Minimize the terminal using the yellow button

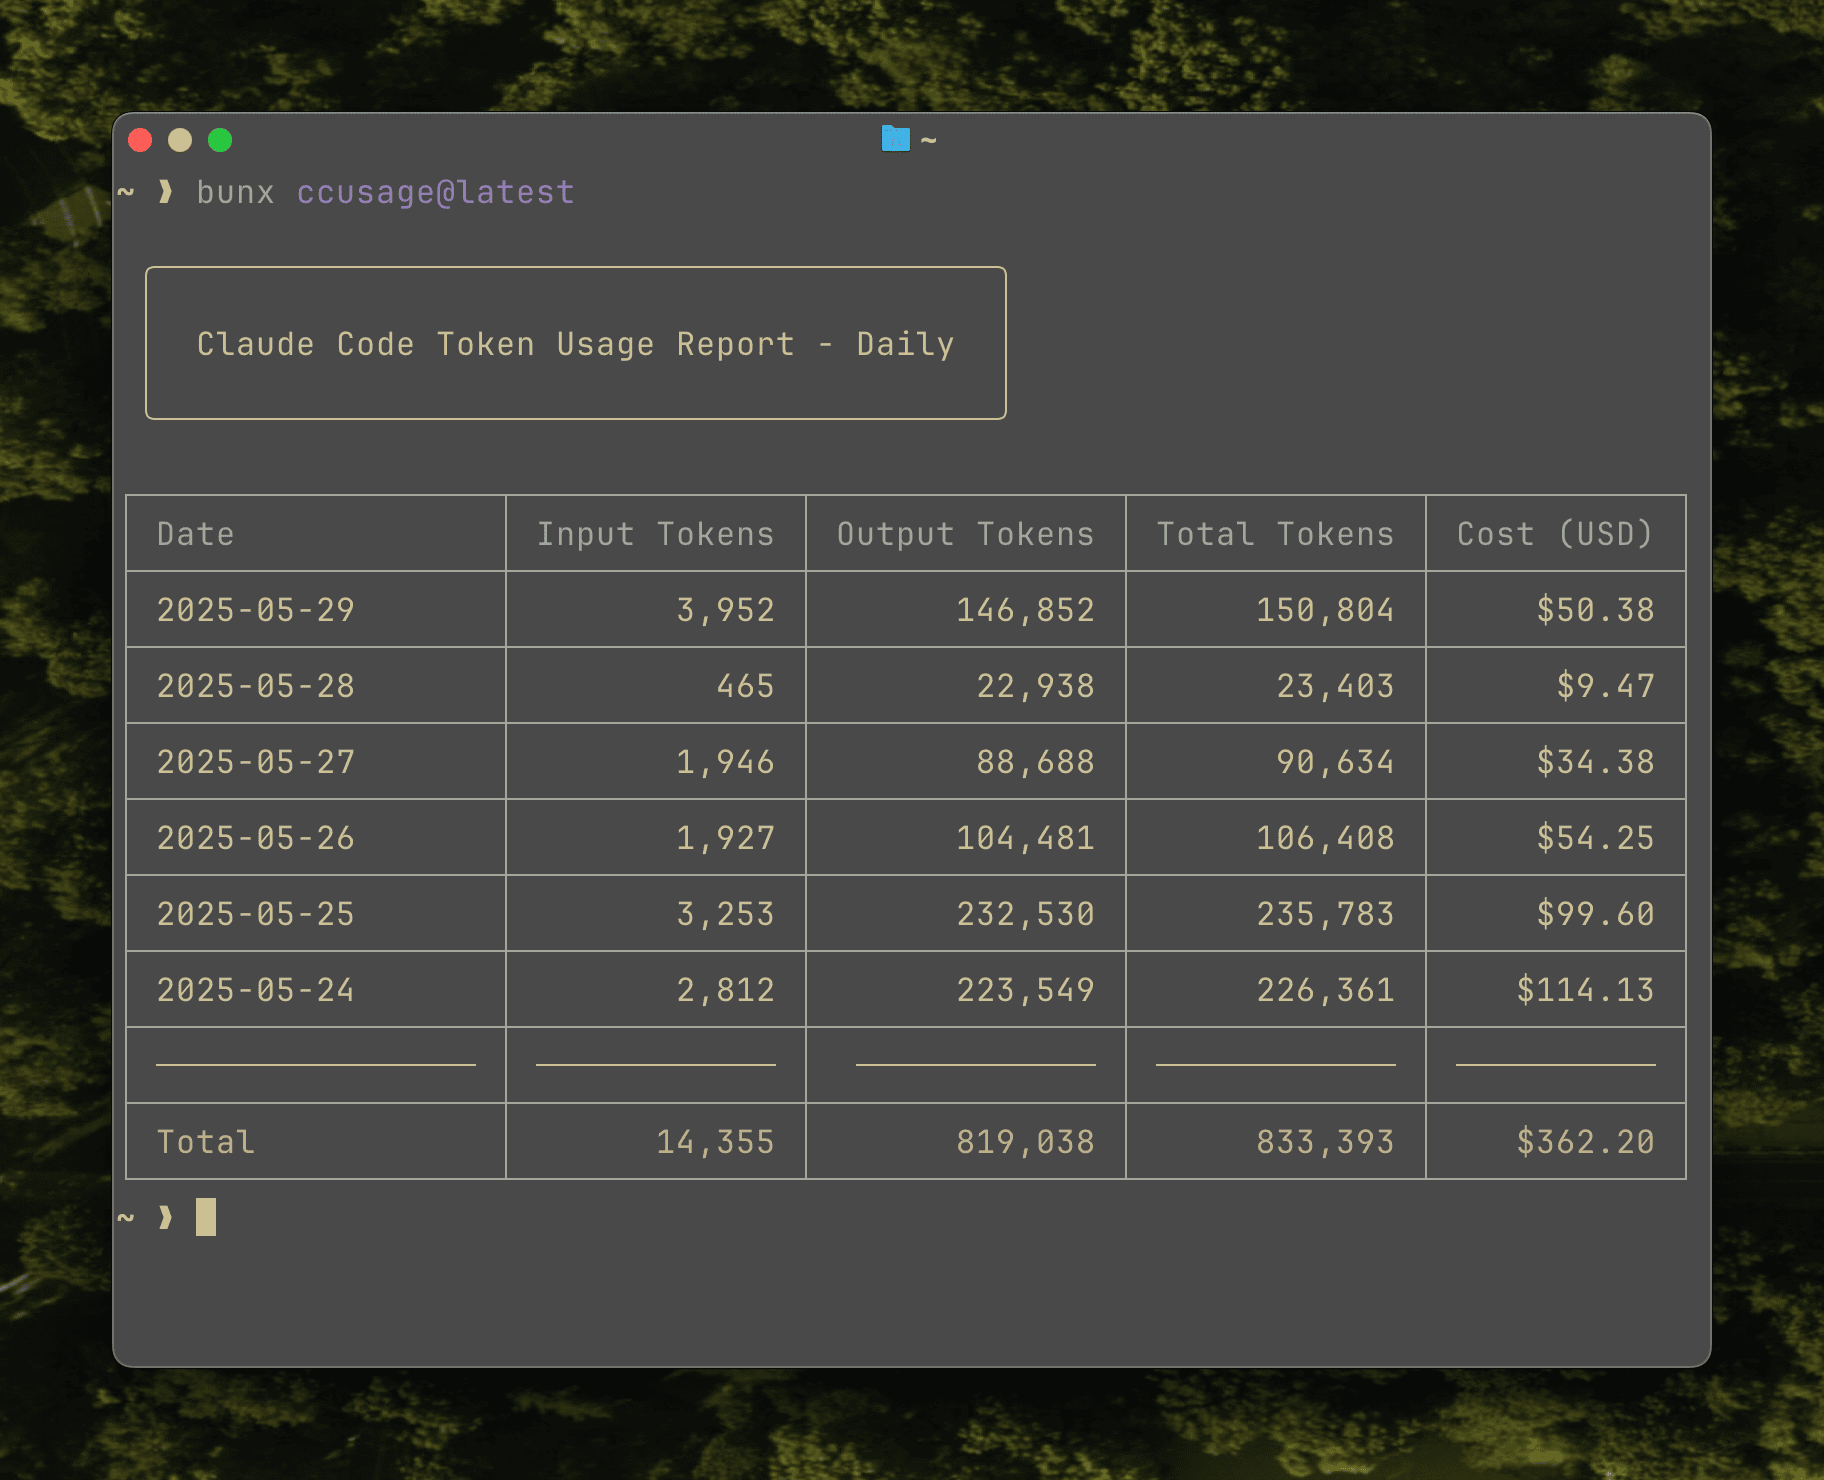click(x=180, y=140)
